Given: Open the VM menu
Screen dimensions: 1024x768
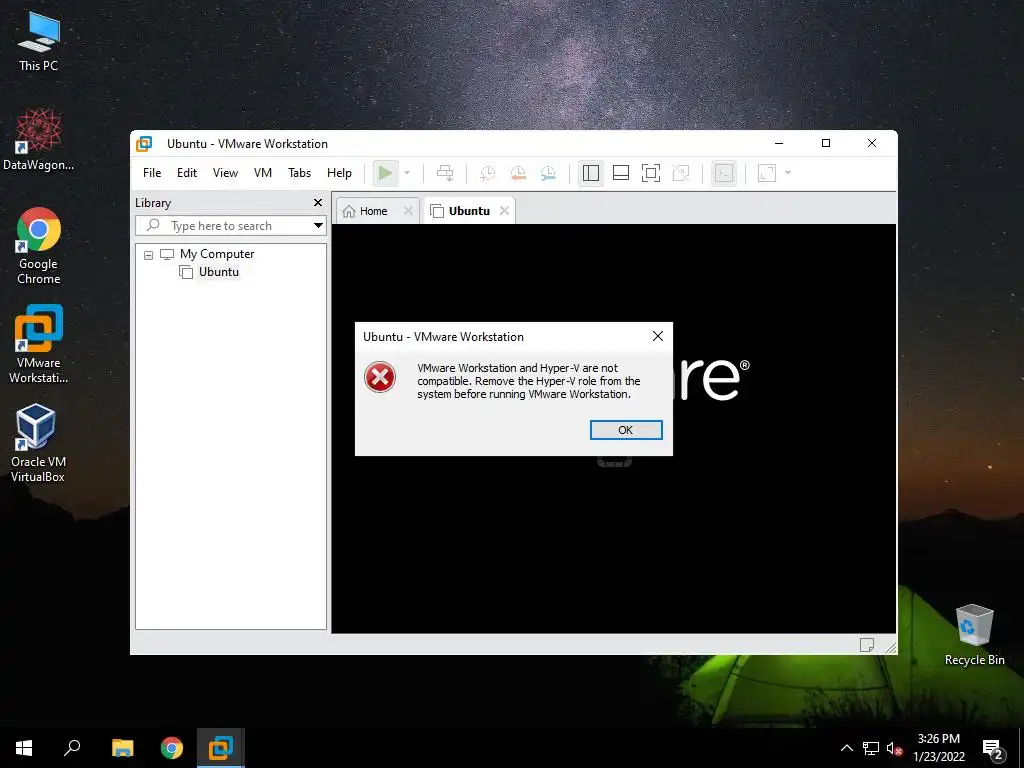Looking at the screenshot, I should tap(263, 173).
